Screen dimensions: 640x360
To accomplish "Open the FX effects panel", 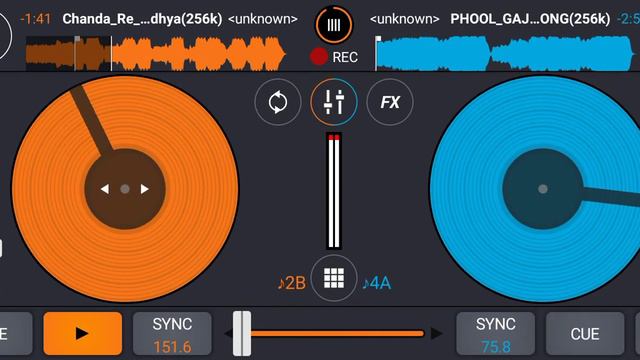I will (390, 102).
